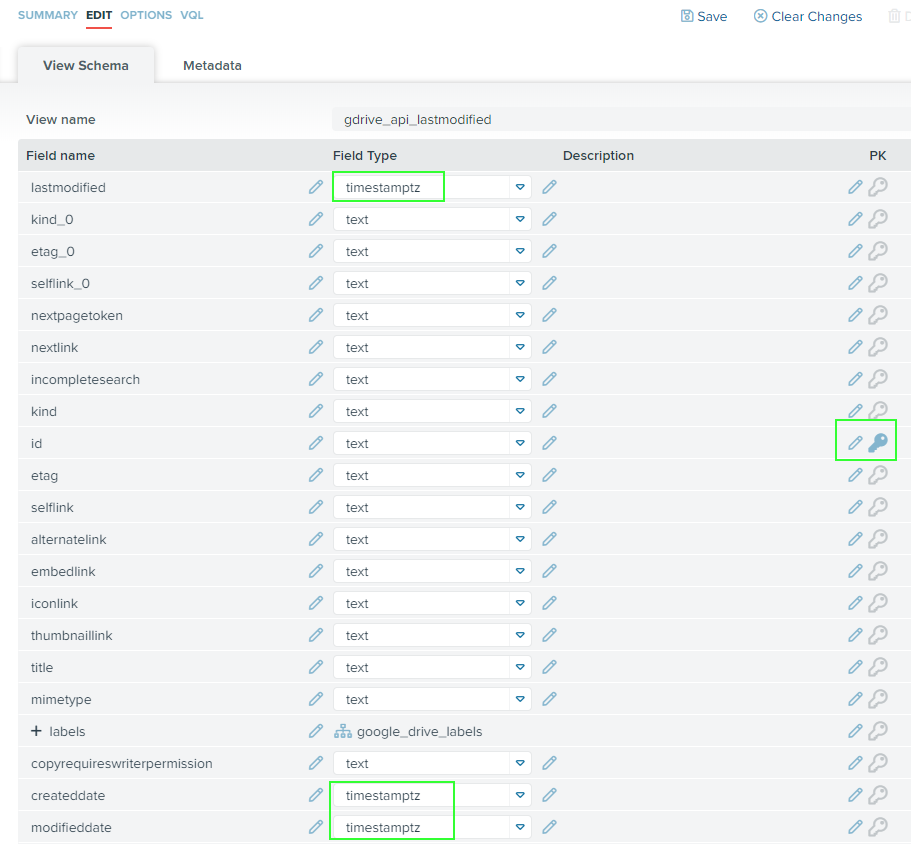
Task: Edit type properties pencil for lastmodified row
Action: pos(550,187)
